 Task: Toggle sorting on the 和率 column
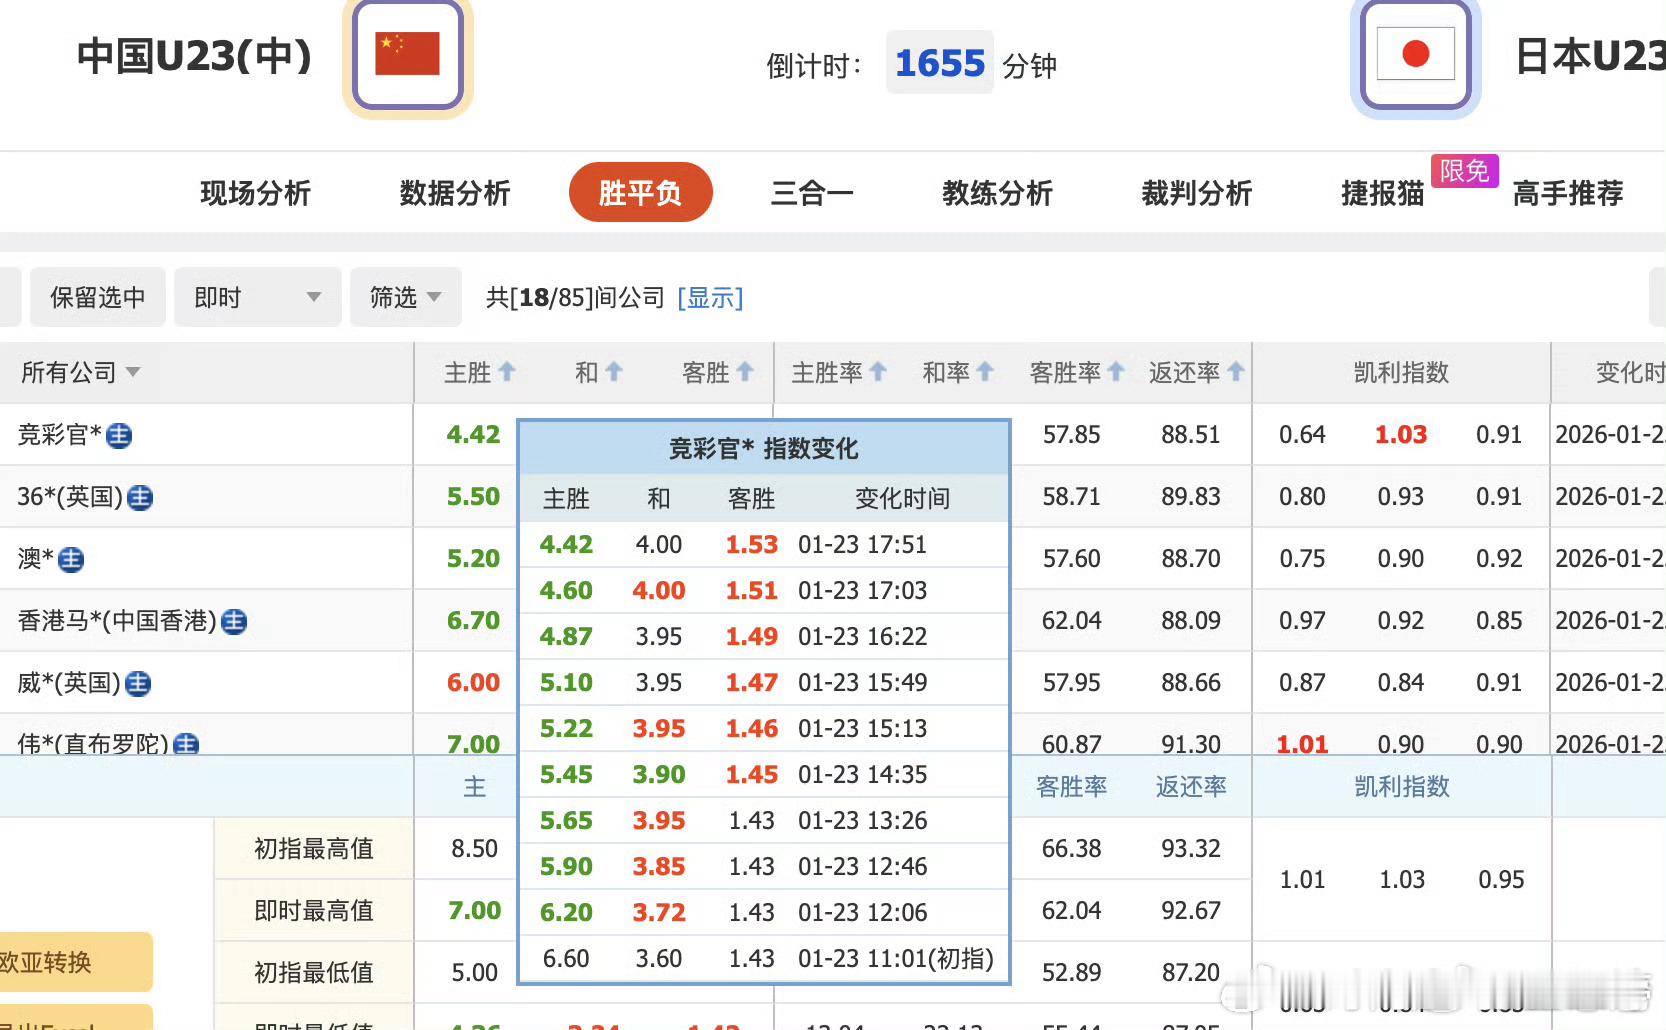985,371
